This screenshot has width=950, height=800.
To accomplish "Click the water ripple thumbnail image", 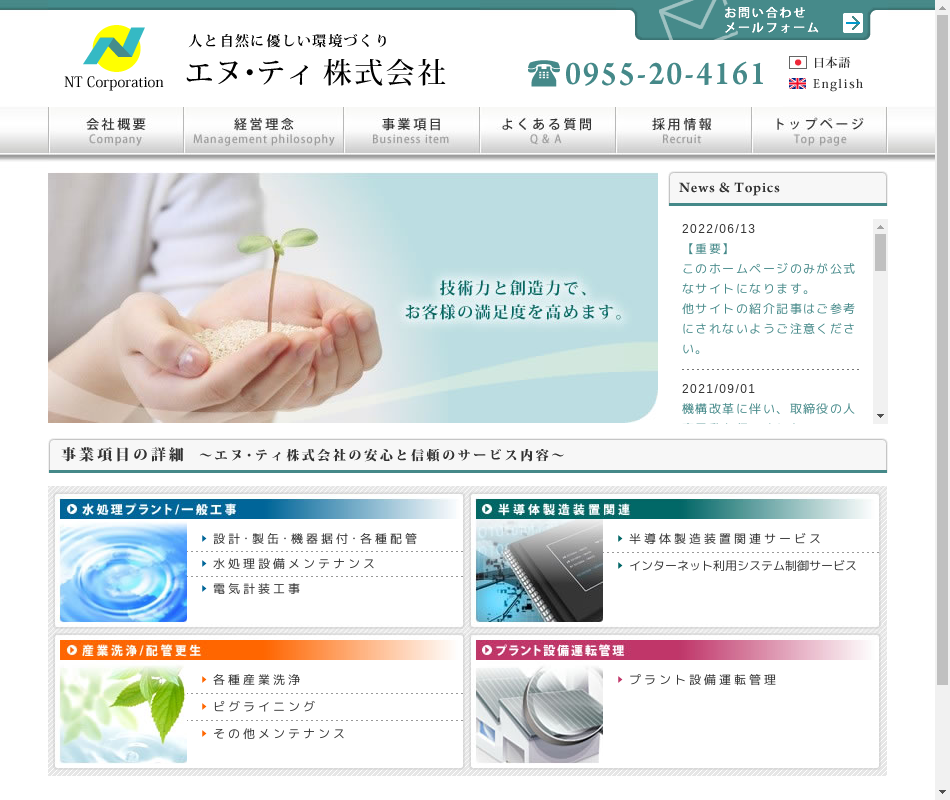I will 123,572.
